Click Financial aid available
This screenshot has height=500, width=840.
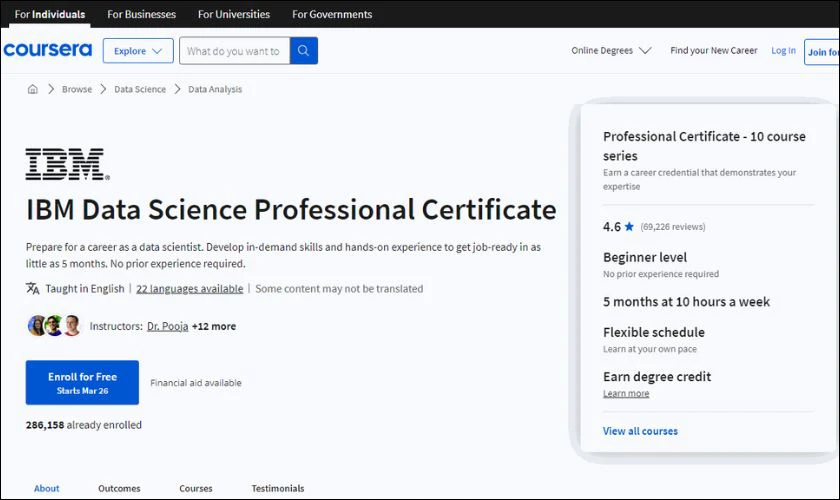point(196,383)
